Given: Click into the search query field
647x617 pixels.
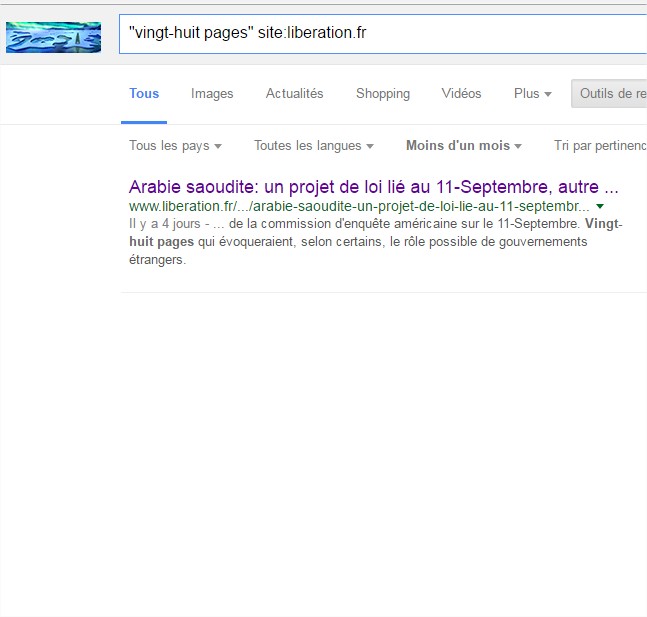Looking at the screenshot, I should click(x=383, y=33).
